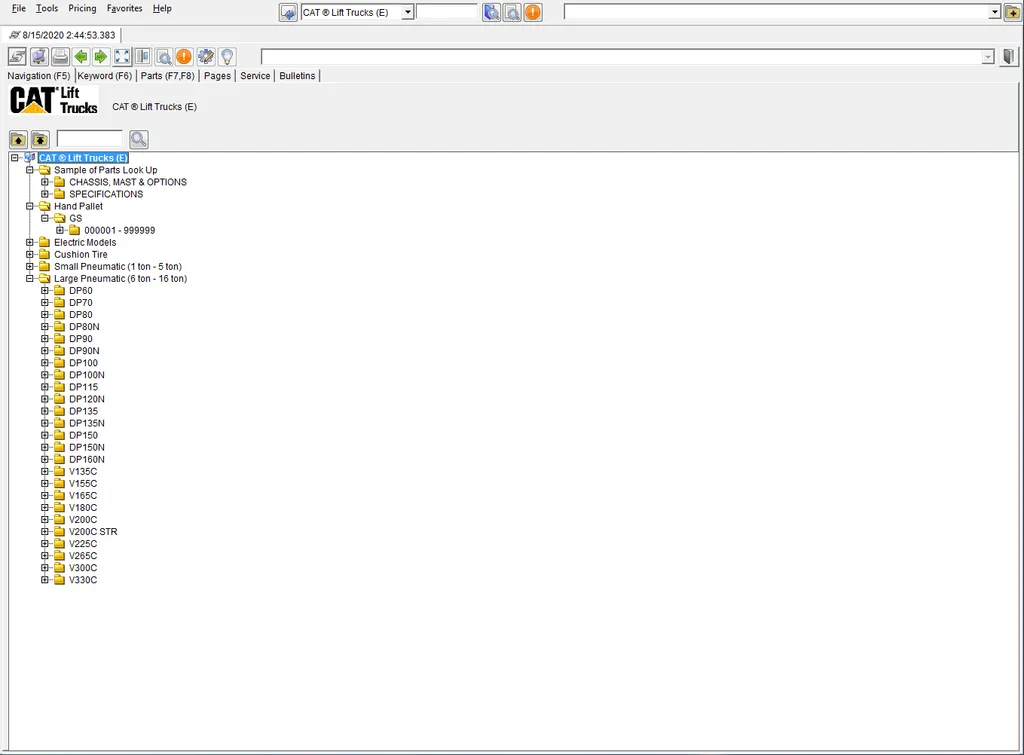The width and height of the screenshot is (1024, 755).
Task: Expand the Electric Models folder
Action: tap(29, 242)
